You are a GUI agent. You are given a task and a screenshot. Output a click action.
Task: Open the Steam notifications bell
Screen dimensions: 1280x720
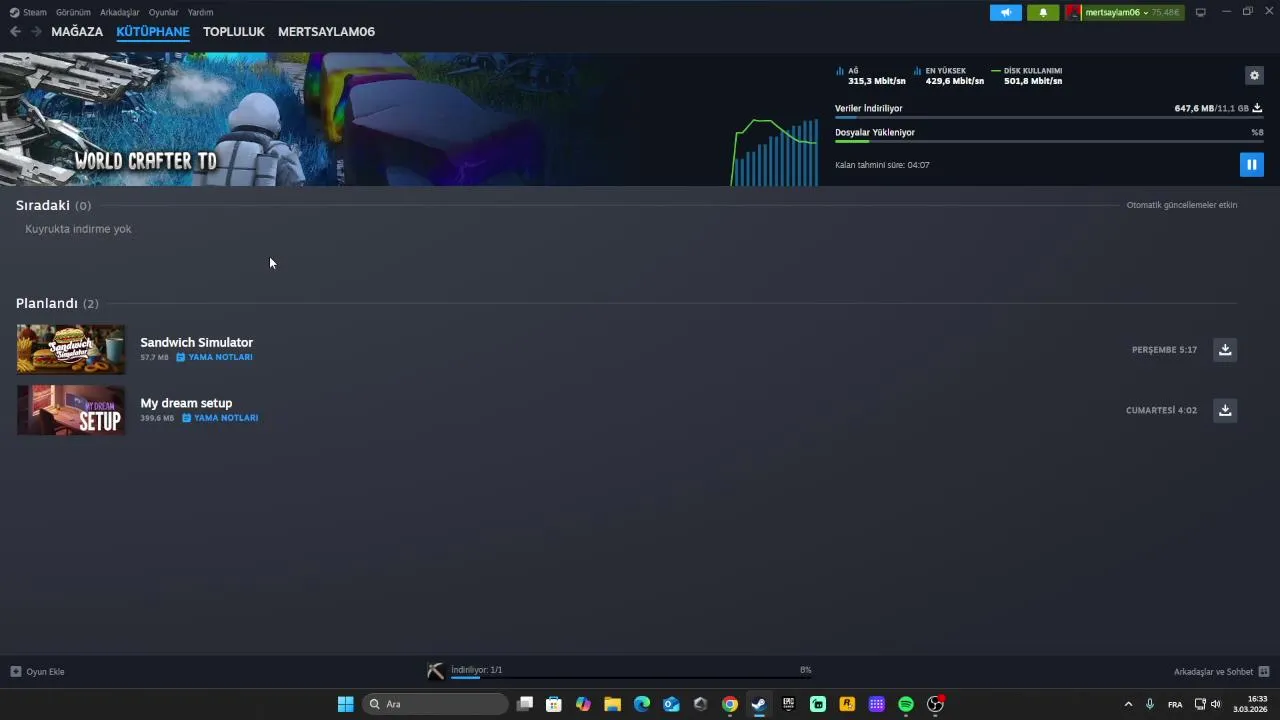pyautogui.click(x=1043, y=12)
